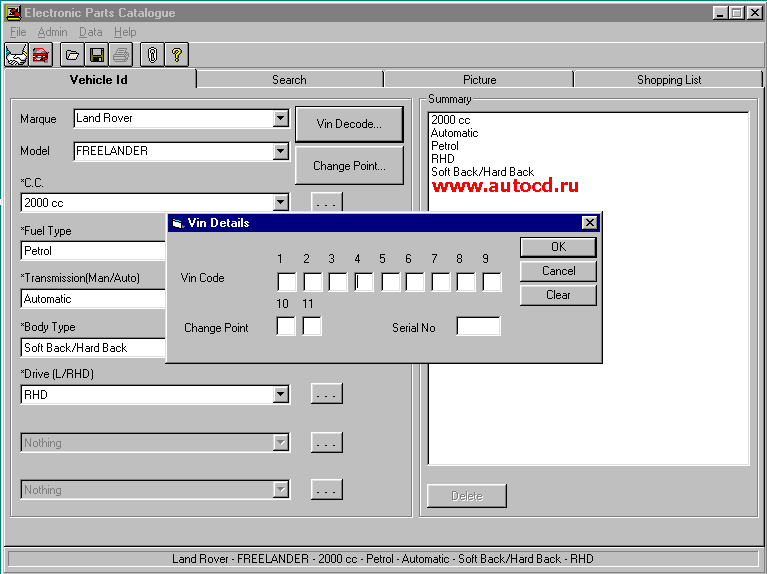
Task: Click the ellipsis button beside Drive (L/RHD)
Action: click(326, 394)
